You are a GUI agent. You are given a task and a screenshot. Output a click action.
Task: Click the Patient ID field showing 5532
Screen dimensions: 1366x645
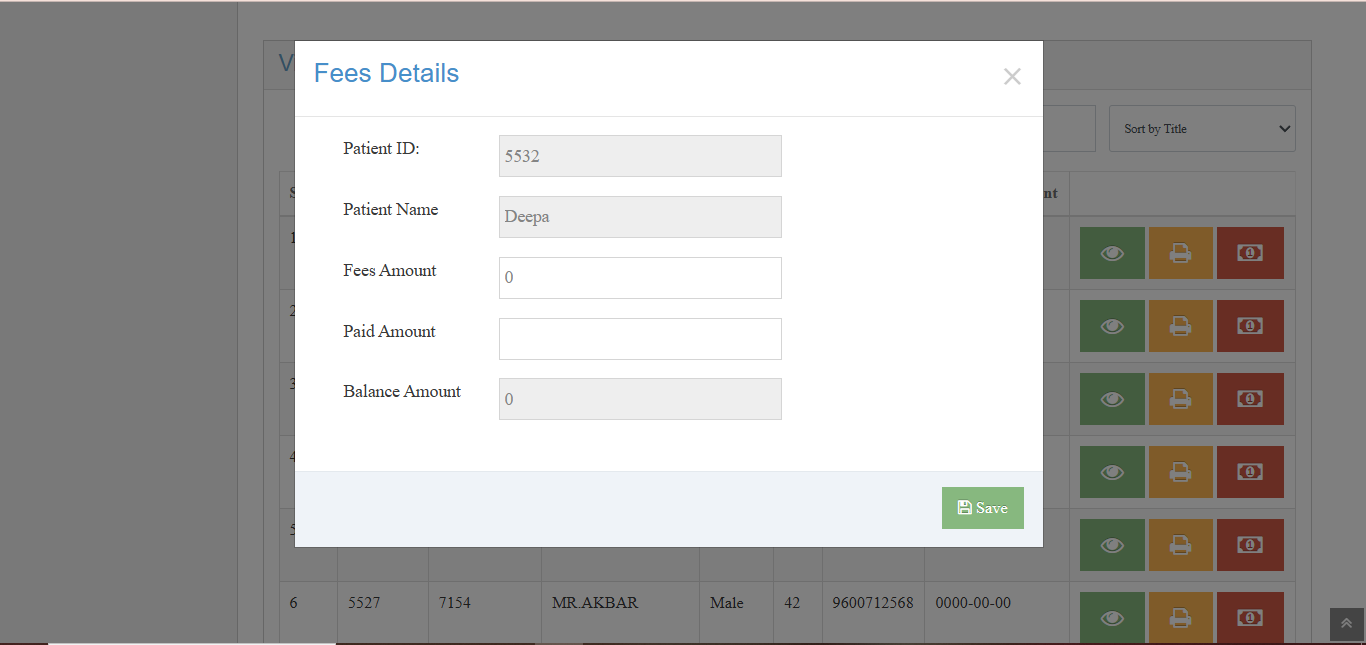coord(640,156)
